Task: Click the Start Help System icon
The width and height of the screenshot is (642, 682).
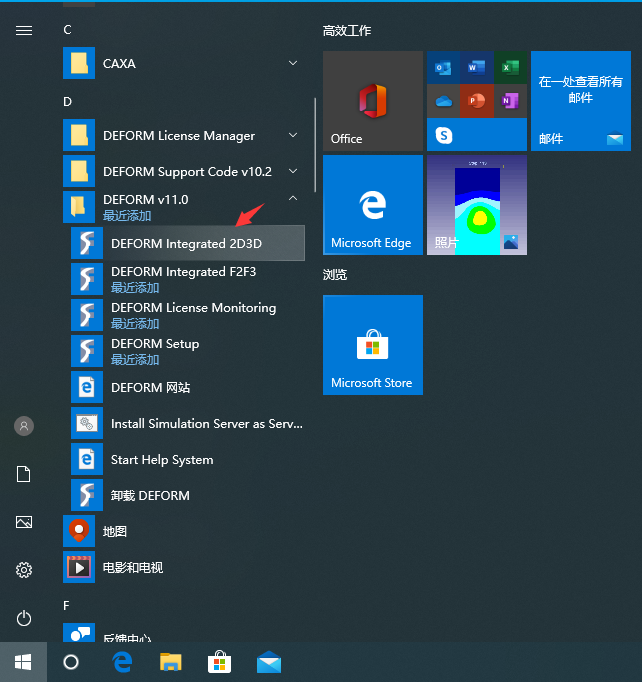Action: tap(87, 459)
